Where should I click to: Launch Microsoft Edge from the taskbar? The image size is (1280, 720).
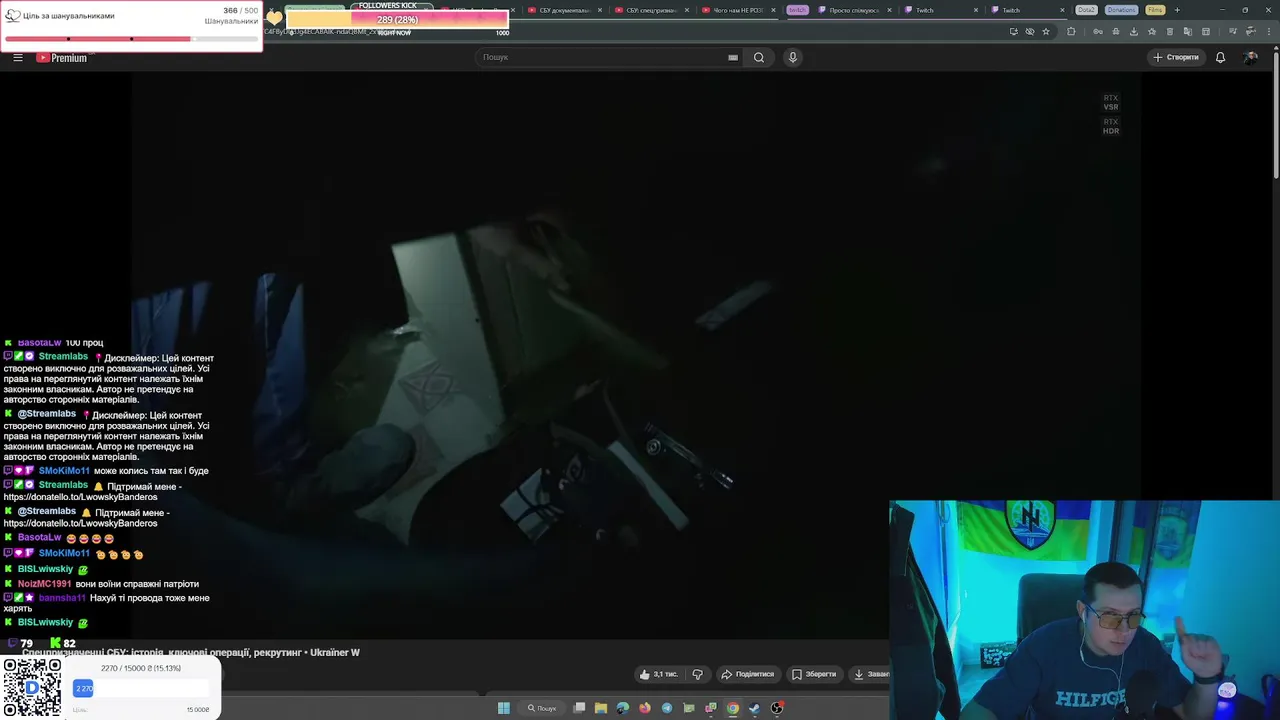(x=623, y=708)
